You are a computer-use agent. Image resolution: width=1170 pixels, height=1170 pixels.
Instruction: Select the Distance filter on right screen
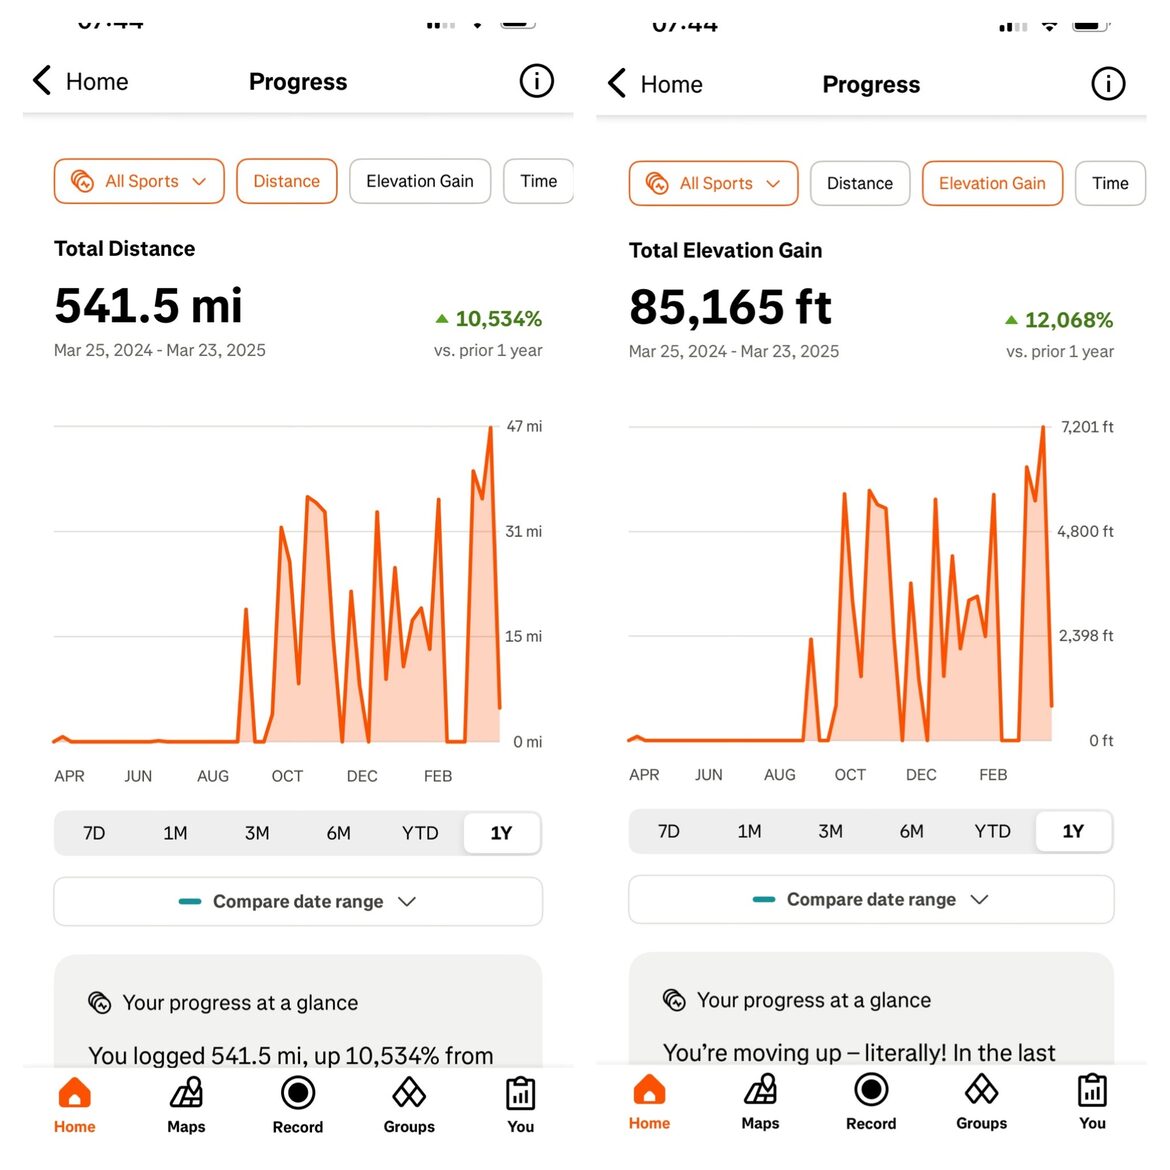(859, 183)
